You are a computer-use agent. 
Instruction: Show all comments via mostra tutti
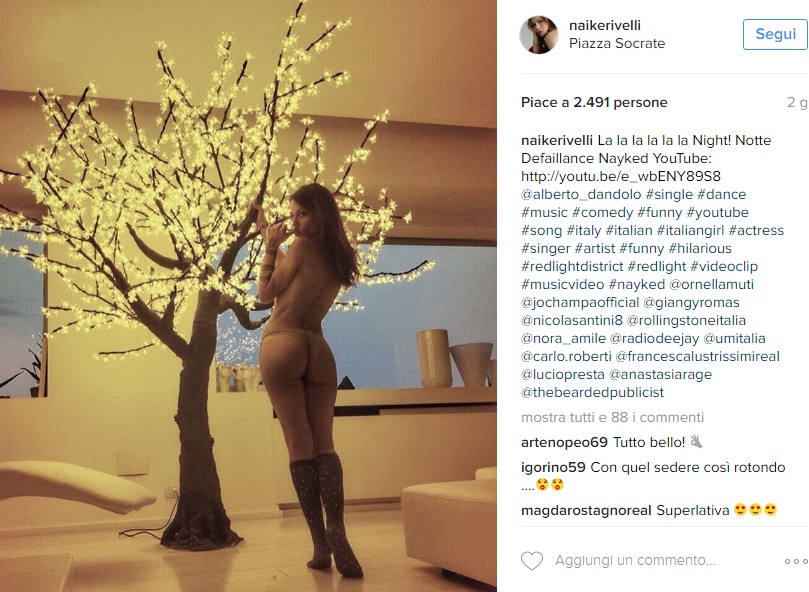612,417
